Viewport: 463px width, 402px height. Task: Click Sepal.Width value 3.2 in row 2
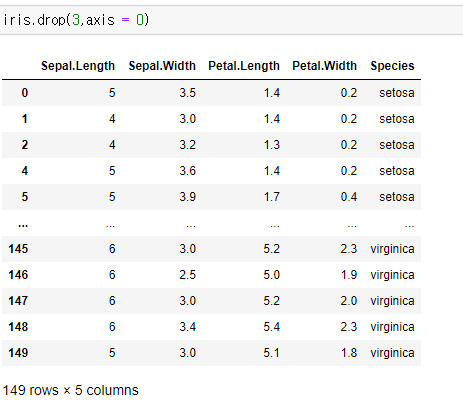(x=187, y=145)
